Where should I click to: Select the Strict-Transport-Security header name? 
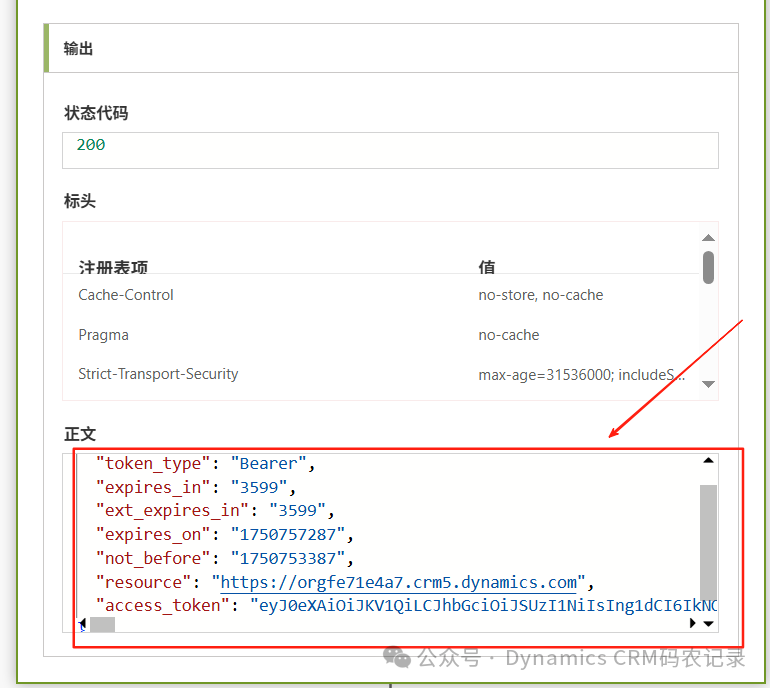tap(158, 374)
